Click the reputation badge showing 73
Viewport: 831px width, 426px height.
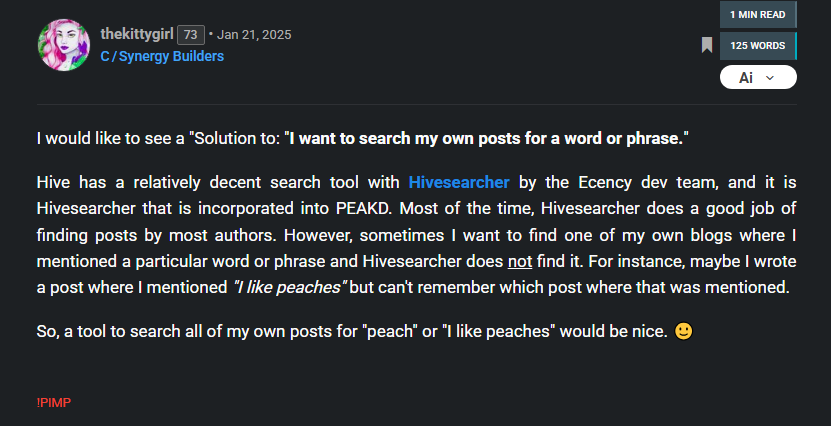coord(190,35)
